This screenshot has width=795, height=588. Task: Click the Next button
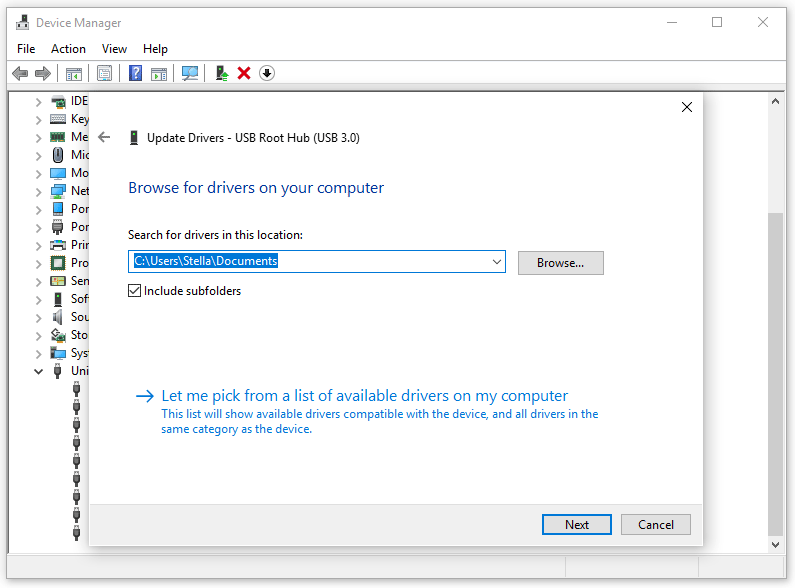pos(576,524)
